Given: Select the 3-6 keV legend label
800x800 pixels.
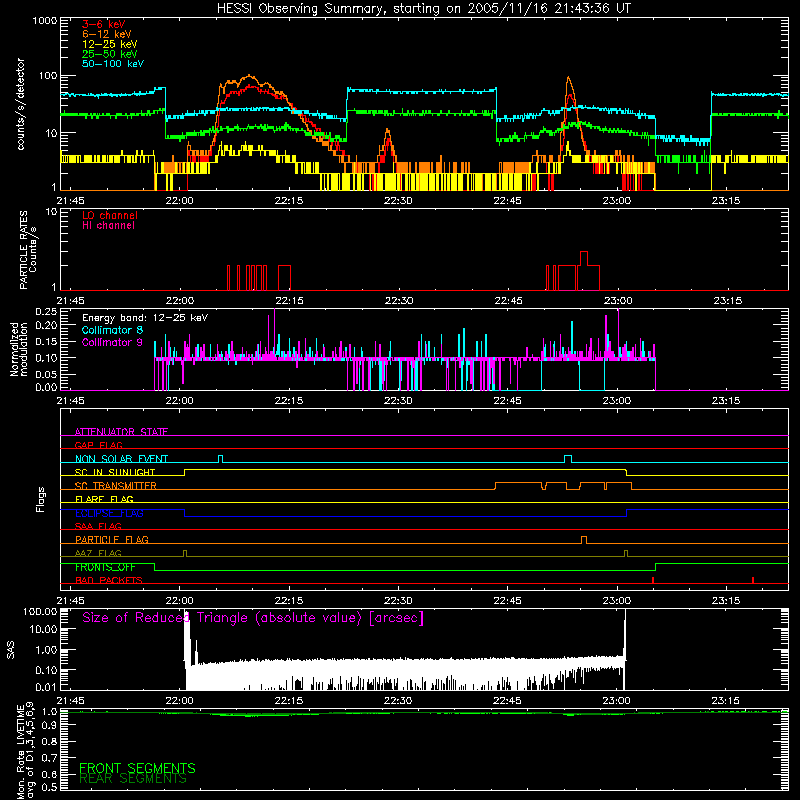Looking at the screenshot, I should coord(104,24).
